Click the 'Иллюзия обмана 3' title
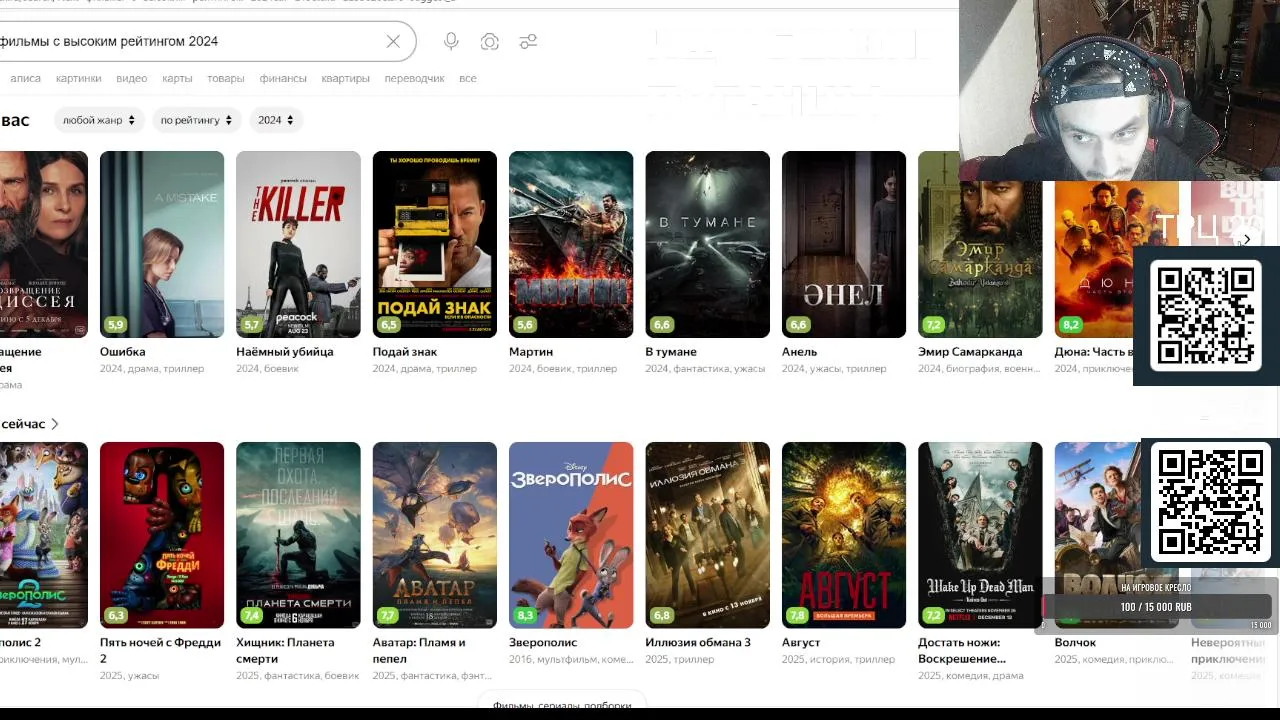 (698, 643)
